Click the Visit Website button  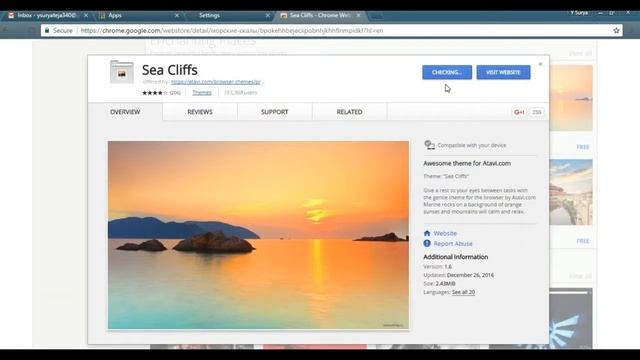tap(503, 72)
